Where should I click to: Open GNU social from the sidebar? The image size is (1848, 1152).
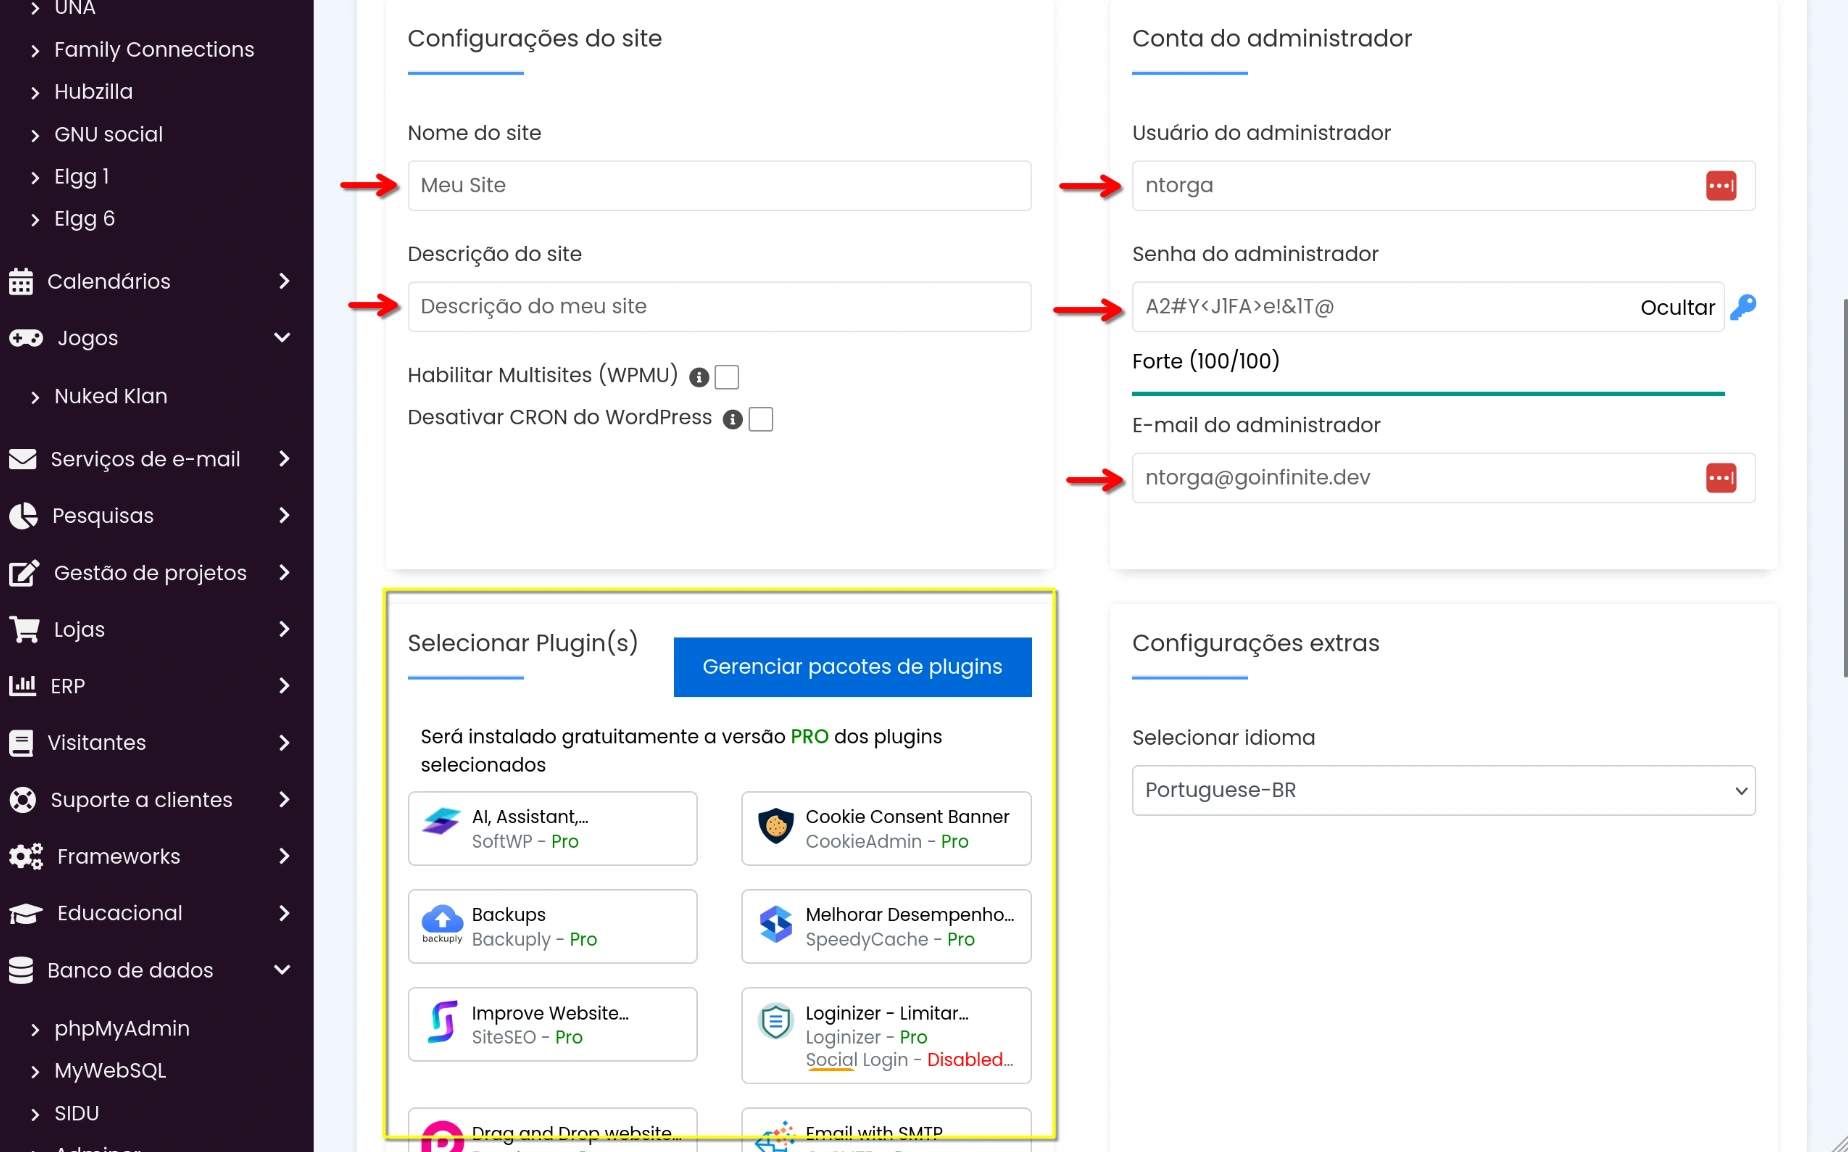[x=108, y=133]
